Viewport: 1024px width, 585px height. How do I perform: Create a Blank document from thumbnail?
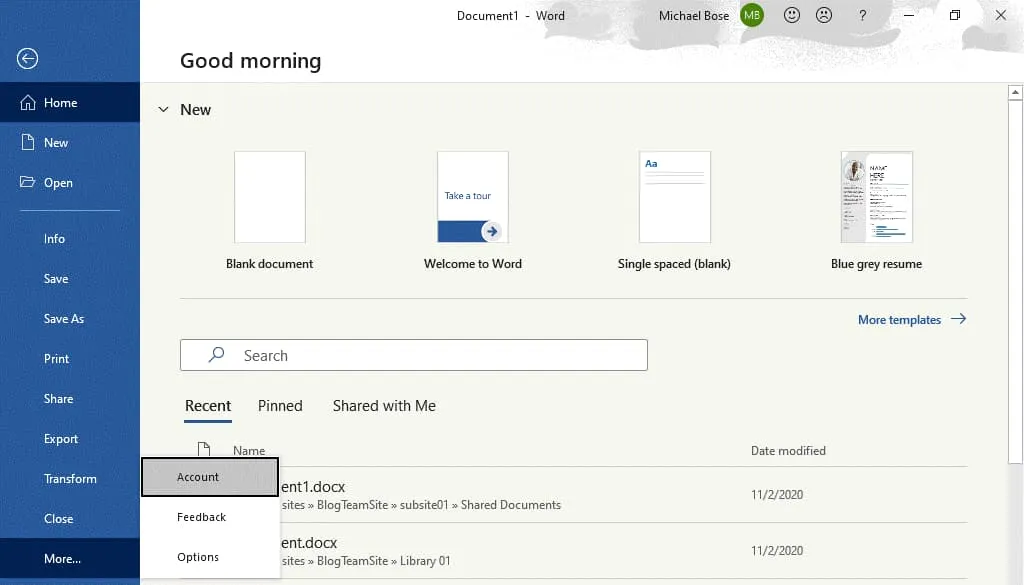[270, 197]
